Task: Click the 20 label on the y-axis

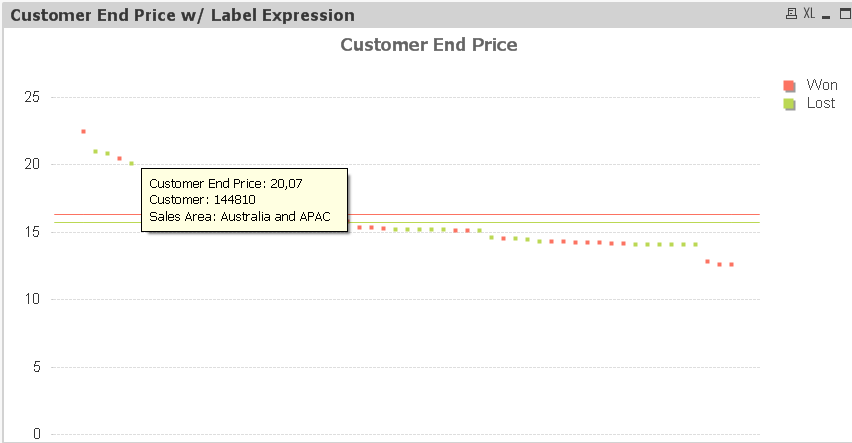Action: (x=32, y=164)
